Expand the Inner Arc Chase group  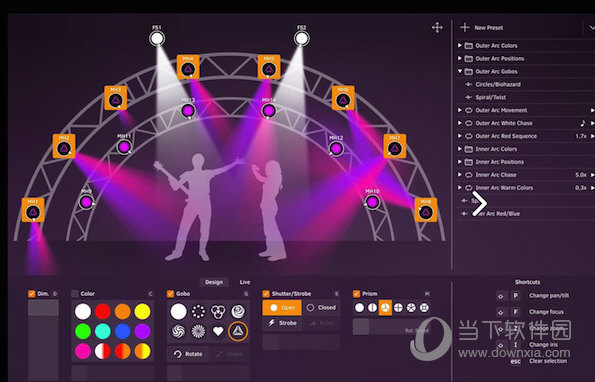click(x=460, y=174)
